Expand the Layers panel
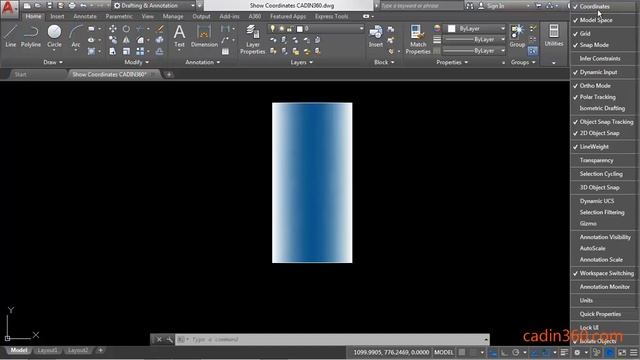Screen dimensions: 640x360 302,62
